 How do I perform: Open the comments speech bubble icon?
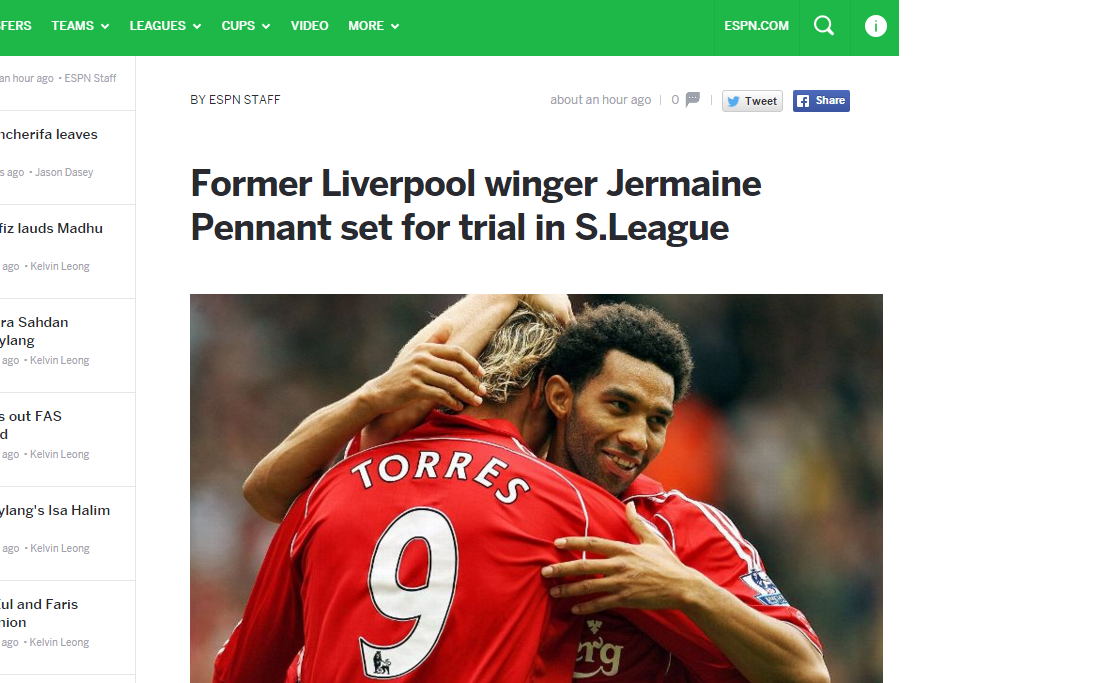(x=693, y=99)
